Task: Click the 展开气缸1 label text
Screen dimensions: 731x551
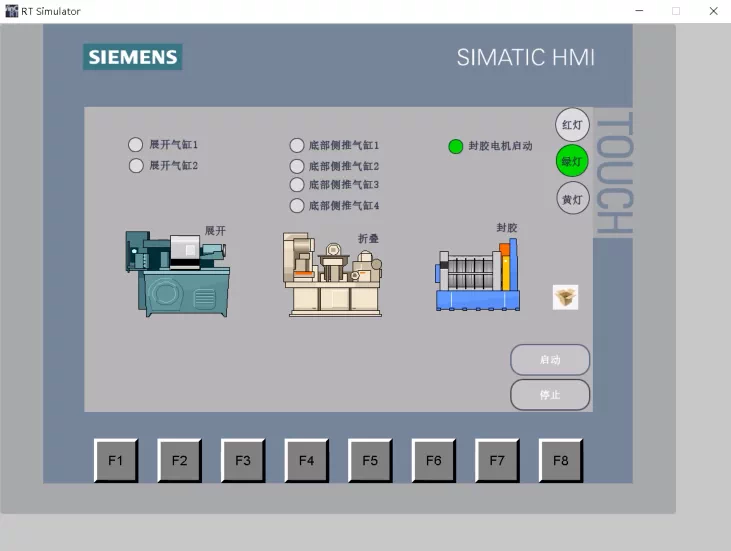Action: 173,145
